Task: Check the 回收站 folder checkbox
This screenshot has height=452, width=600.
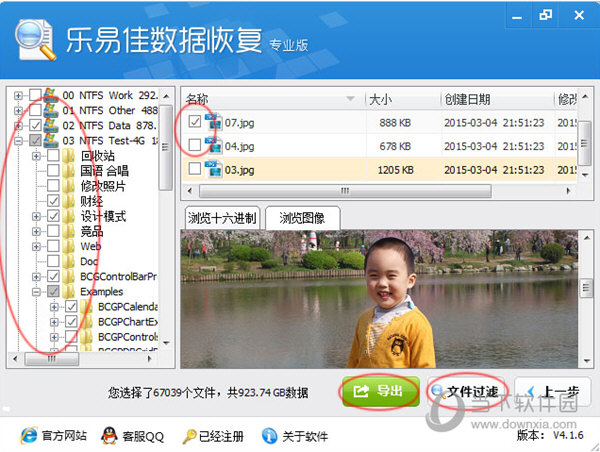Action: (53, 156)
